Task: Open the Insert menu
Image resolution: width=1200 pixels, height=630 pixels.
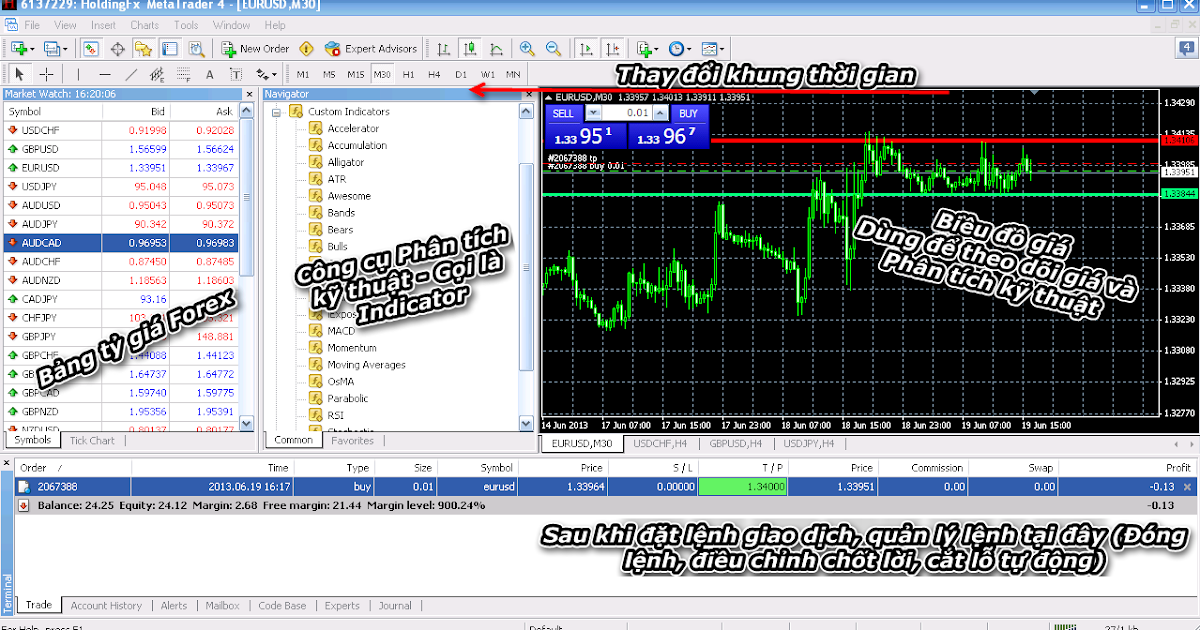Action: pos(103,25)
